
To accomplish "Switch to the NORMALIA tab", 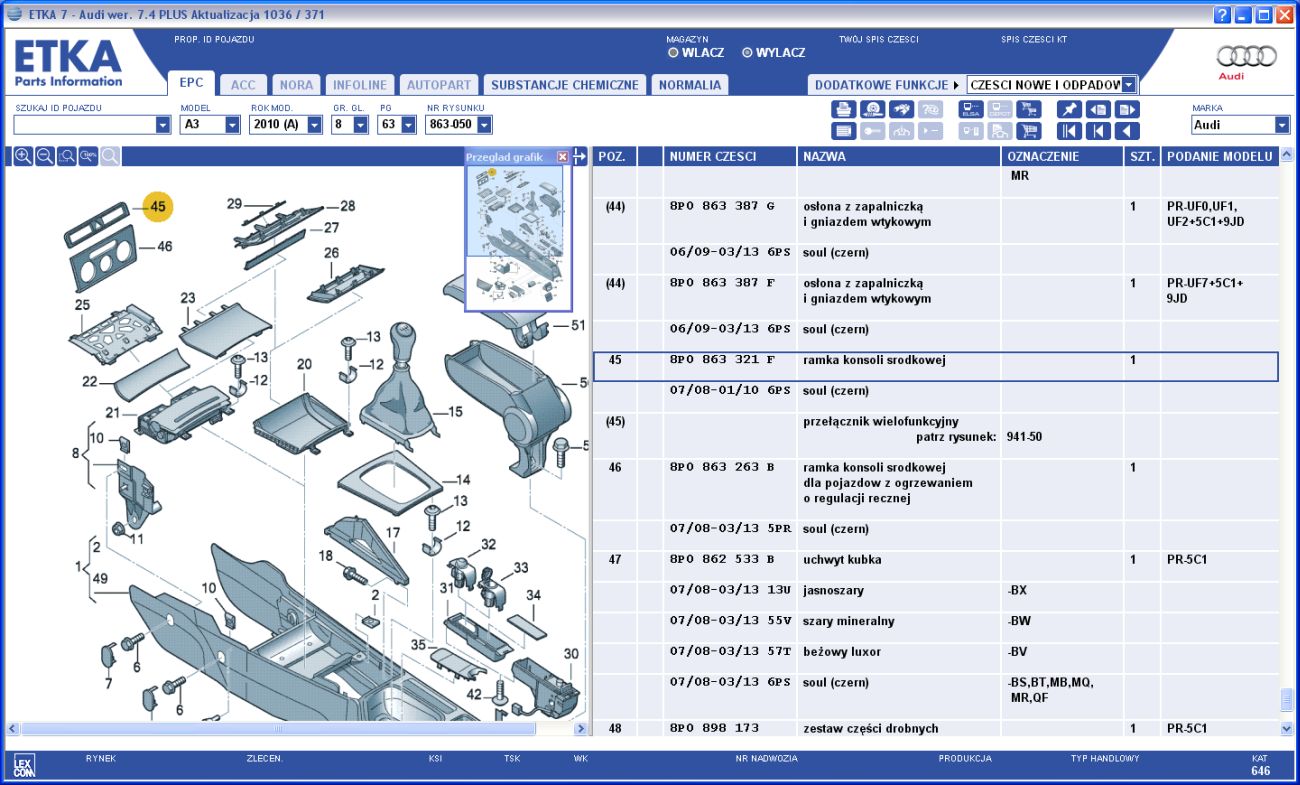I will (690, 85).
